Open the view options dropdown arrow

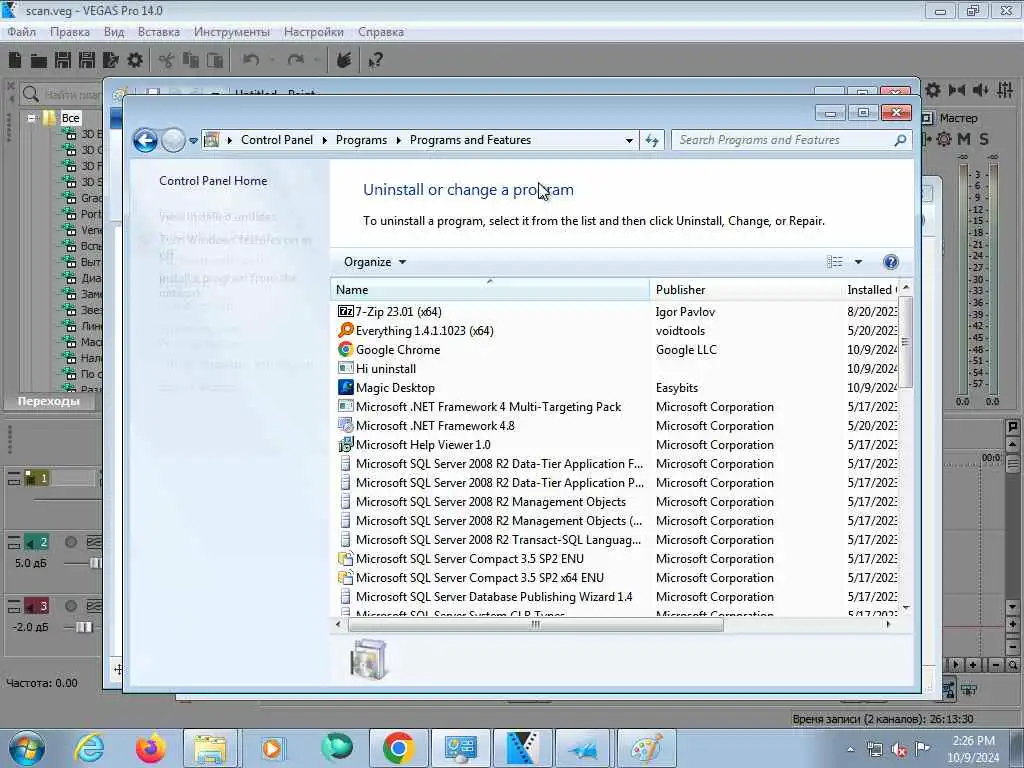click(x=858, y=262)
